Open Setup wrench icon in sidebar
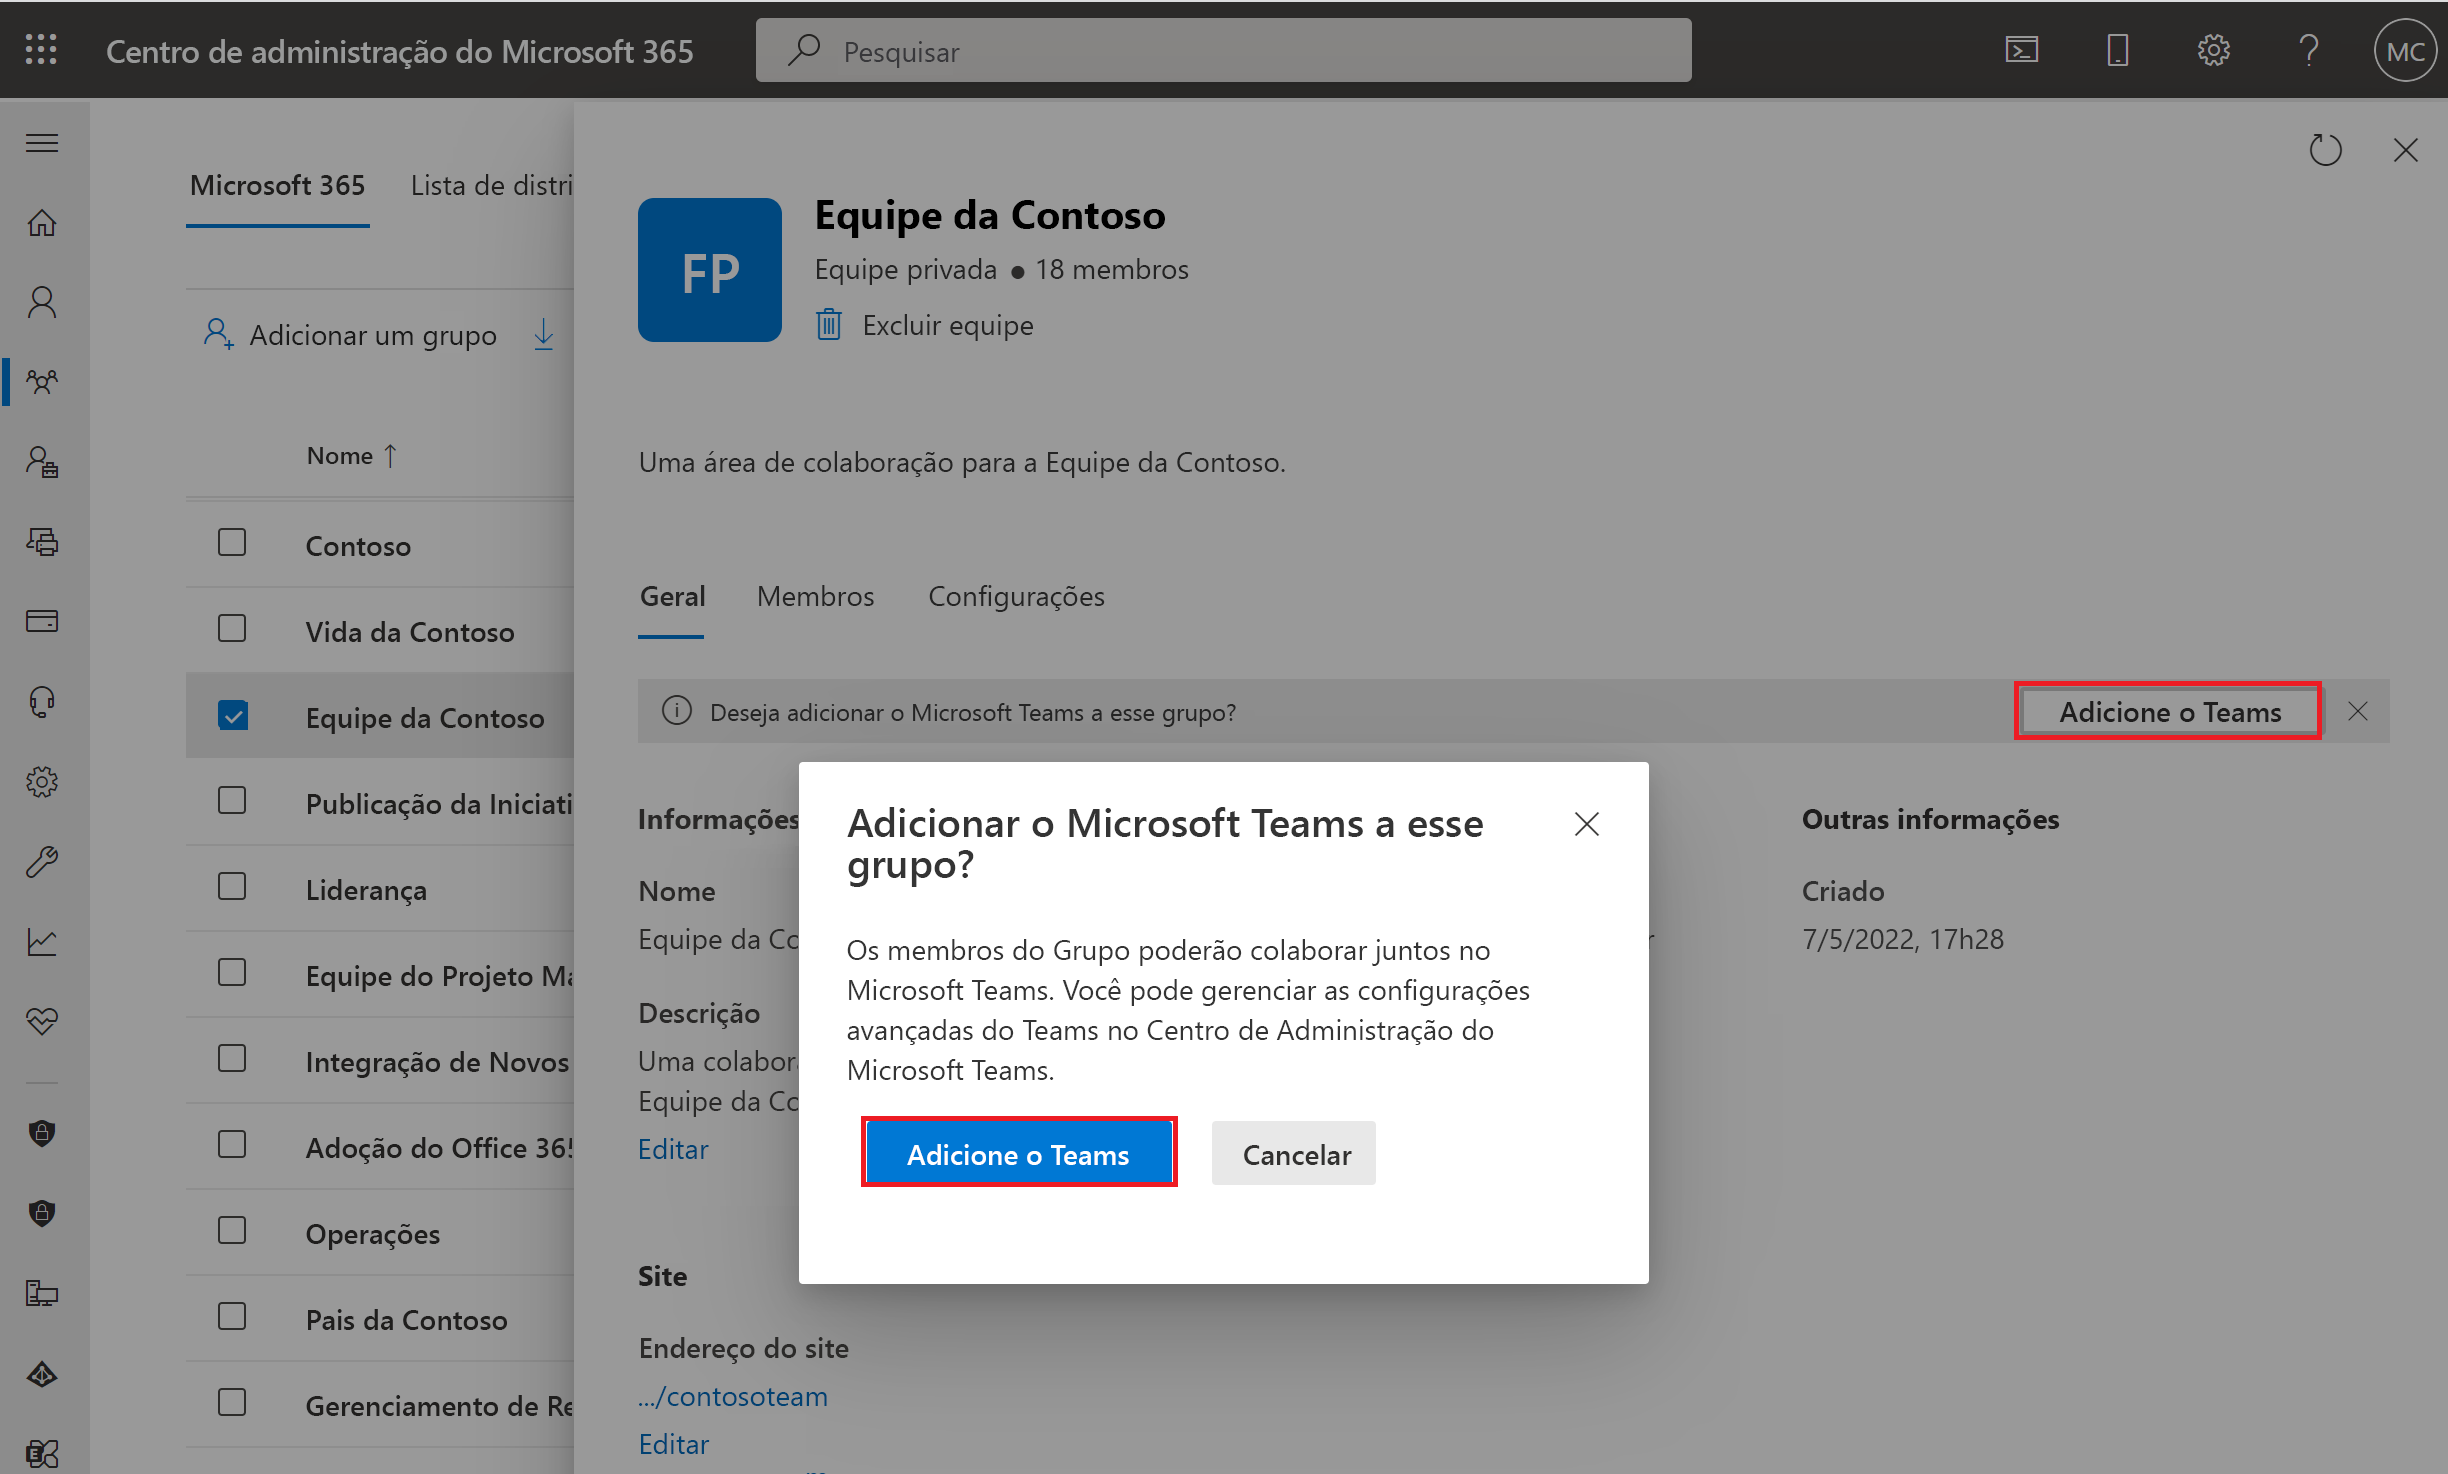2448x1474 pixels. pos(42,861)
